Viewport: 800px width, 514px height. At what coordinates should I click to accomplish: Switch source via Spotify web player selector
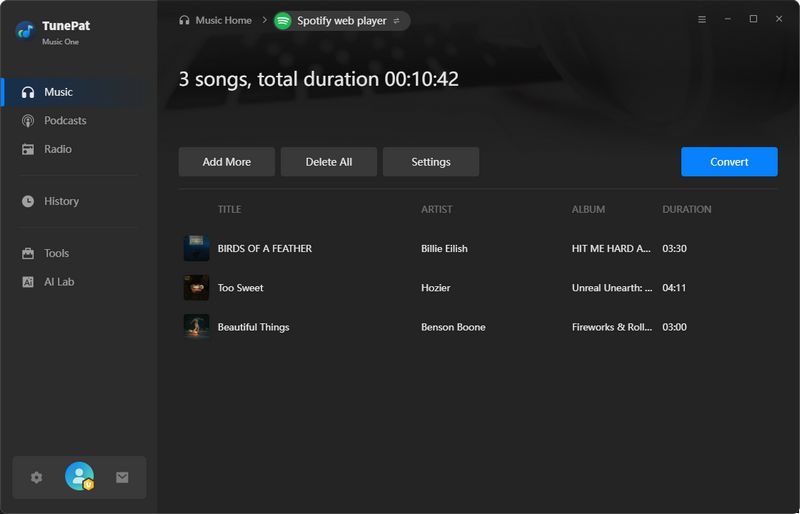click(342, 21)
